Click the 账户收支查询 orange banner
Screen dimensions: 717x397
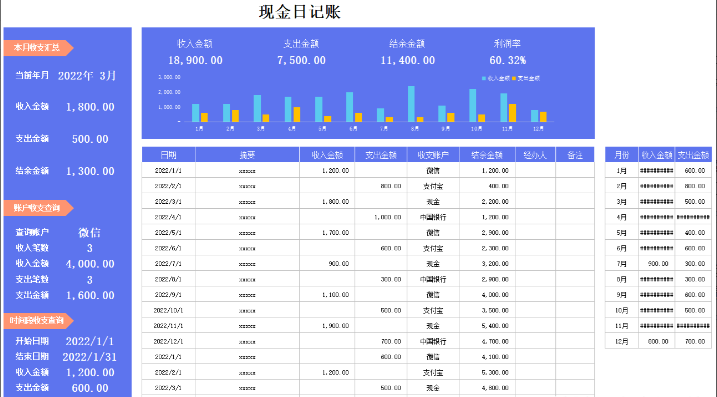(x=38, y=208)
